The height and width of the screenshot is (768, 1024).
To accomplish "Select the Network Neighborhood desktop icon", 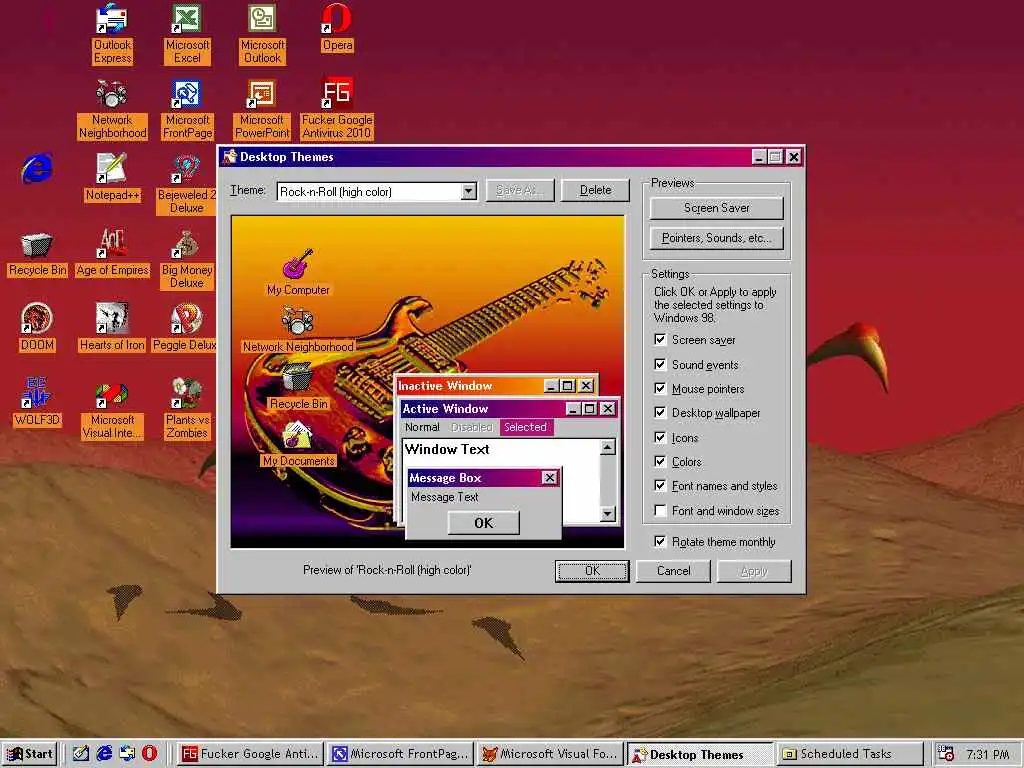I will point(112,110).
